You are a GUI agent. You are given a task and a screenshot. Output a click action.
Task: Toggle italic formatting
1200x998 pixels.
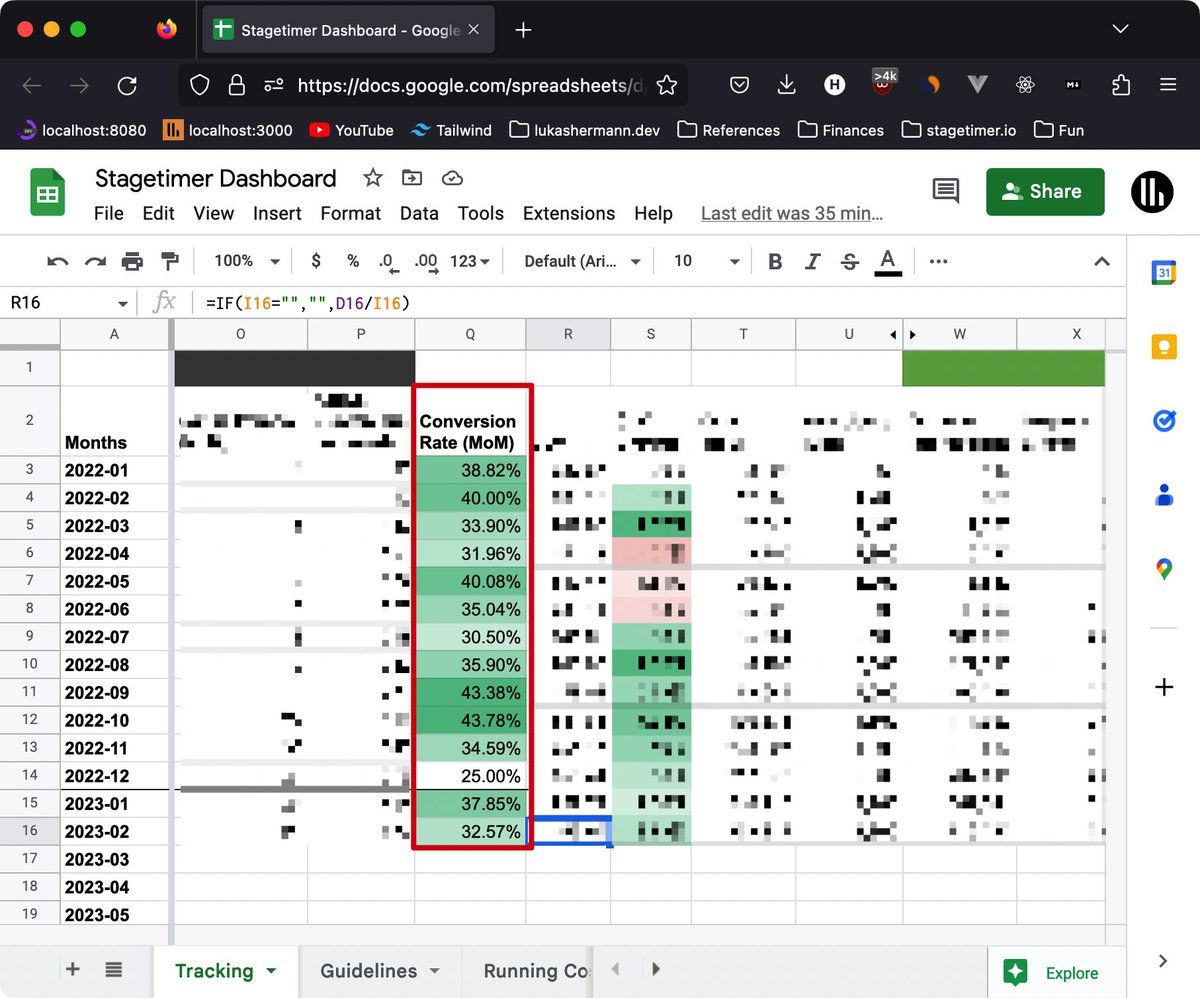pyautogui.click(x=812, y=261)
